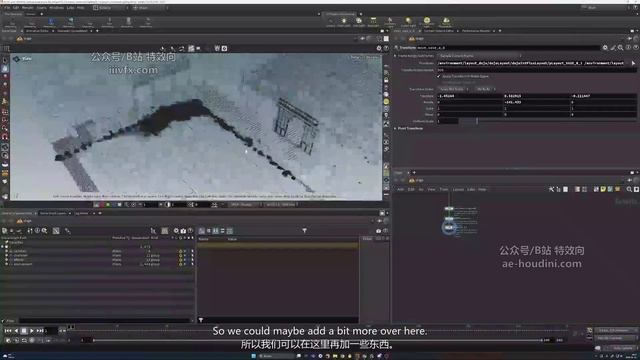The image size is (640, 360).
Task: Switch to the Animation Editor pane tab
Action: click(37, 31)
